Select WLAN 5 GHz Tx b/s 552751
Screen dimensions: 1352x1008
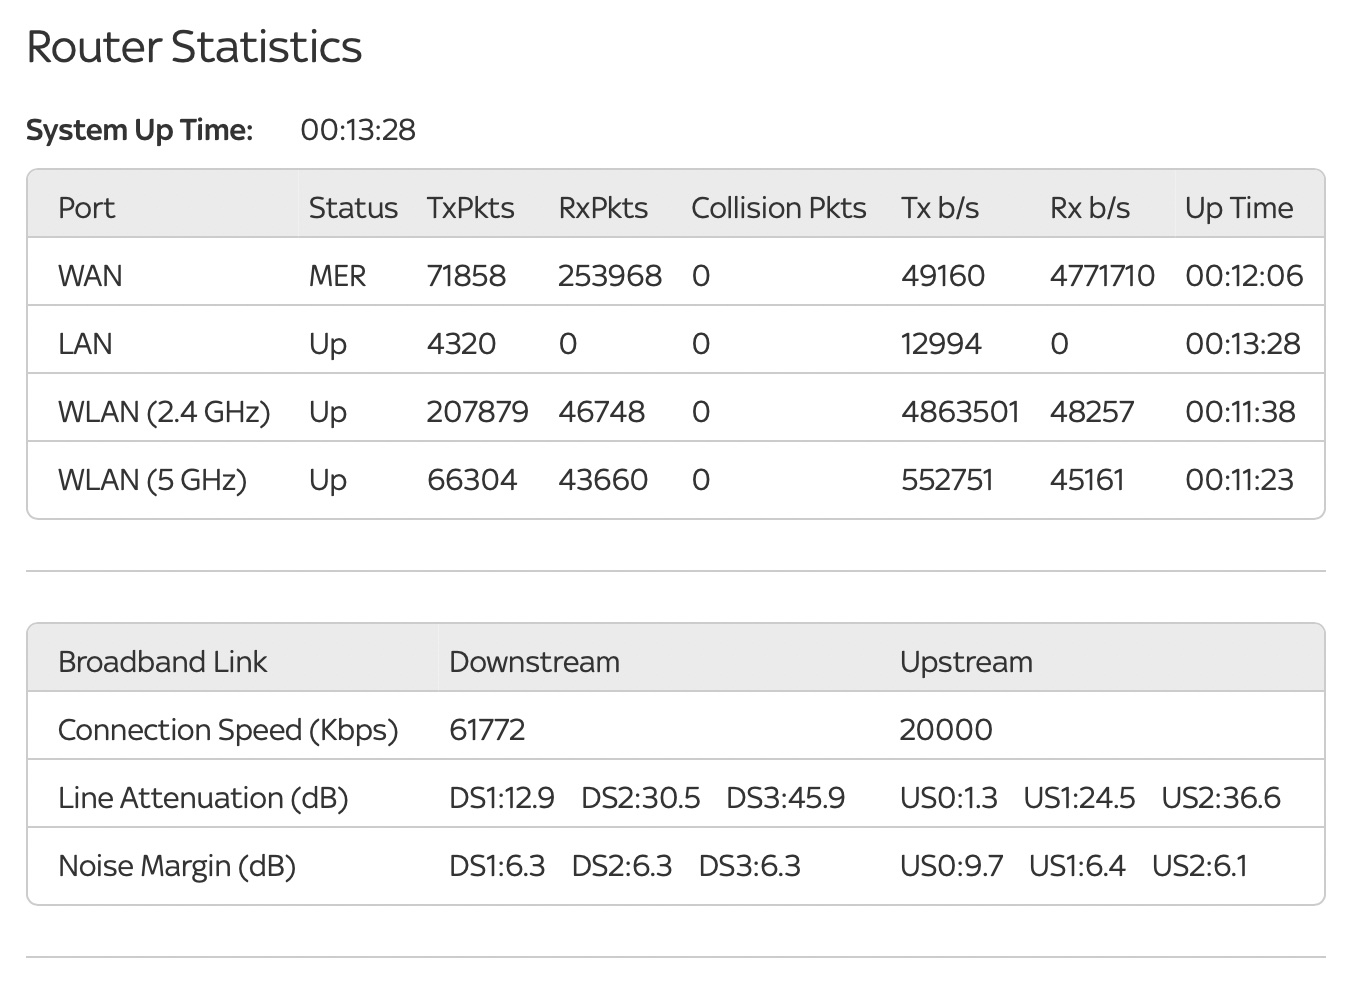coord(947,480)
